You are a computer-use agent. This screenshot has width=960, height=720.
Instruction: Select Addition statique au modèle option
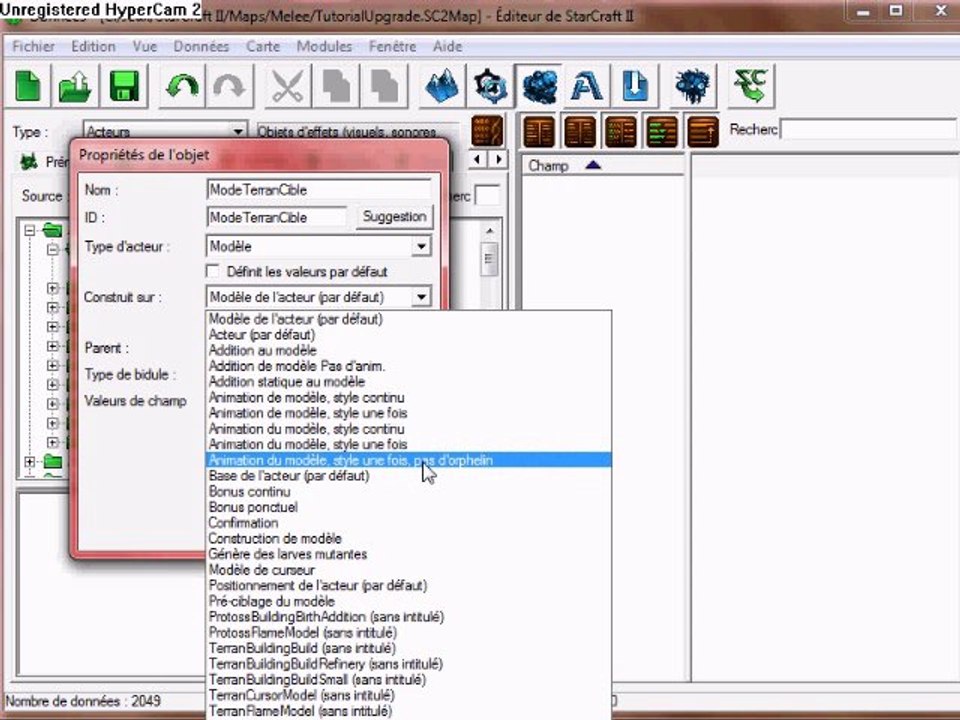(x=408, y=382)
